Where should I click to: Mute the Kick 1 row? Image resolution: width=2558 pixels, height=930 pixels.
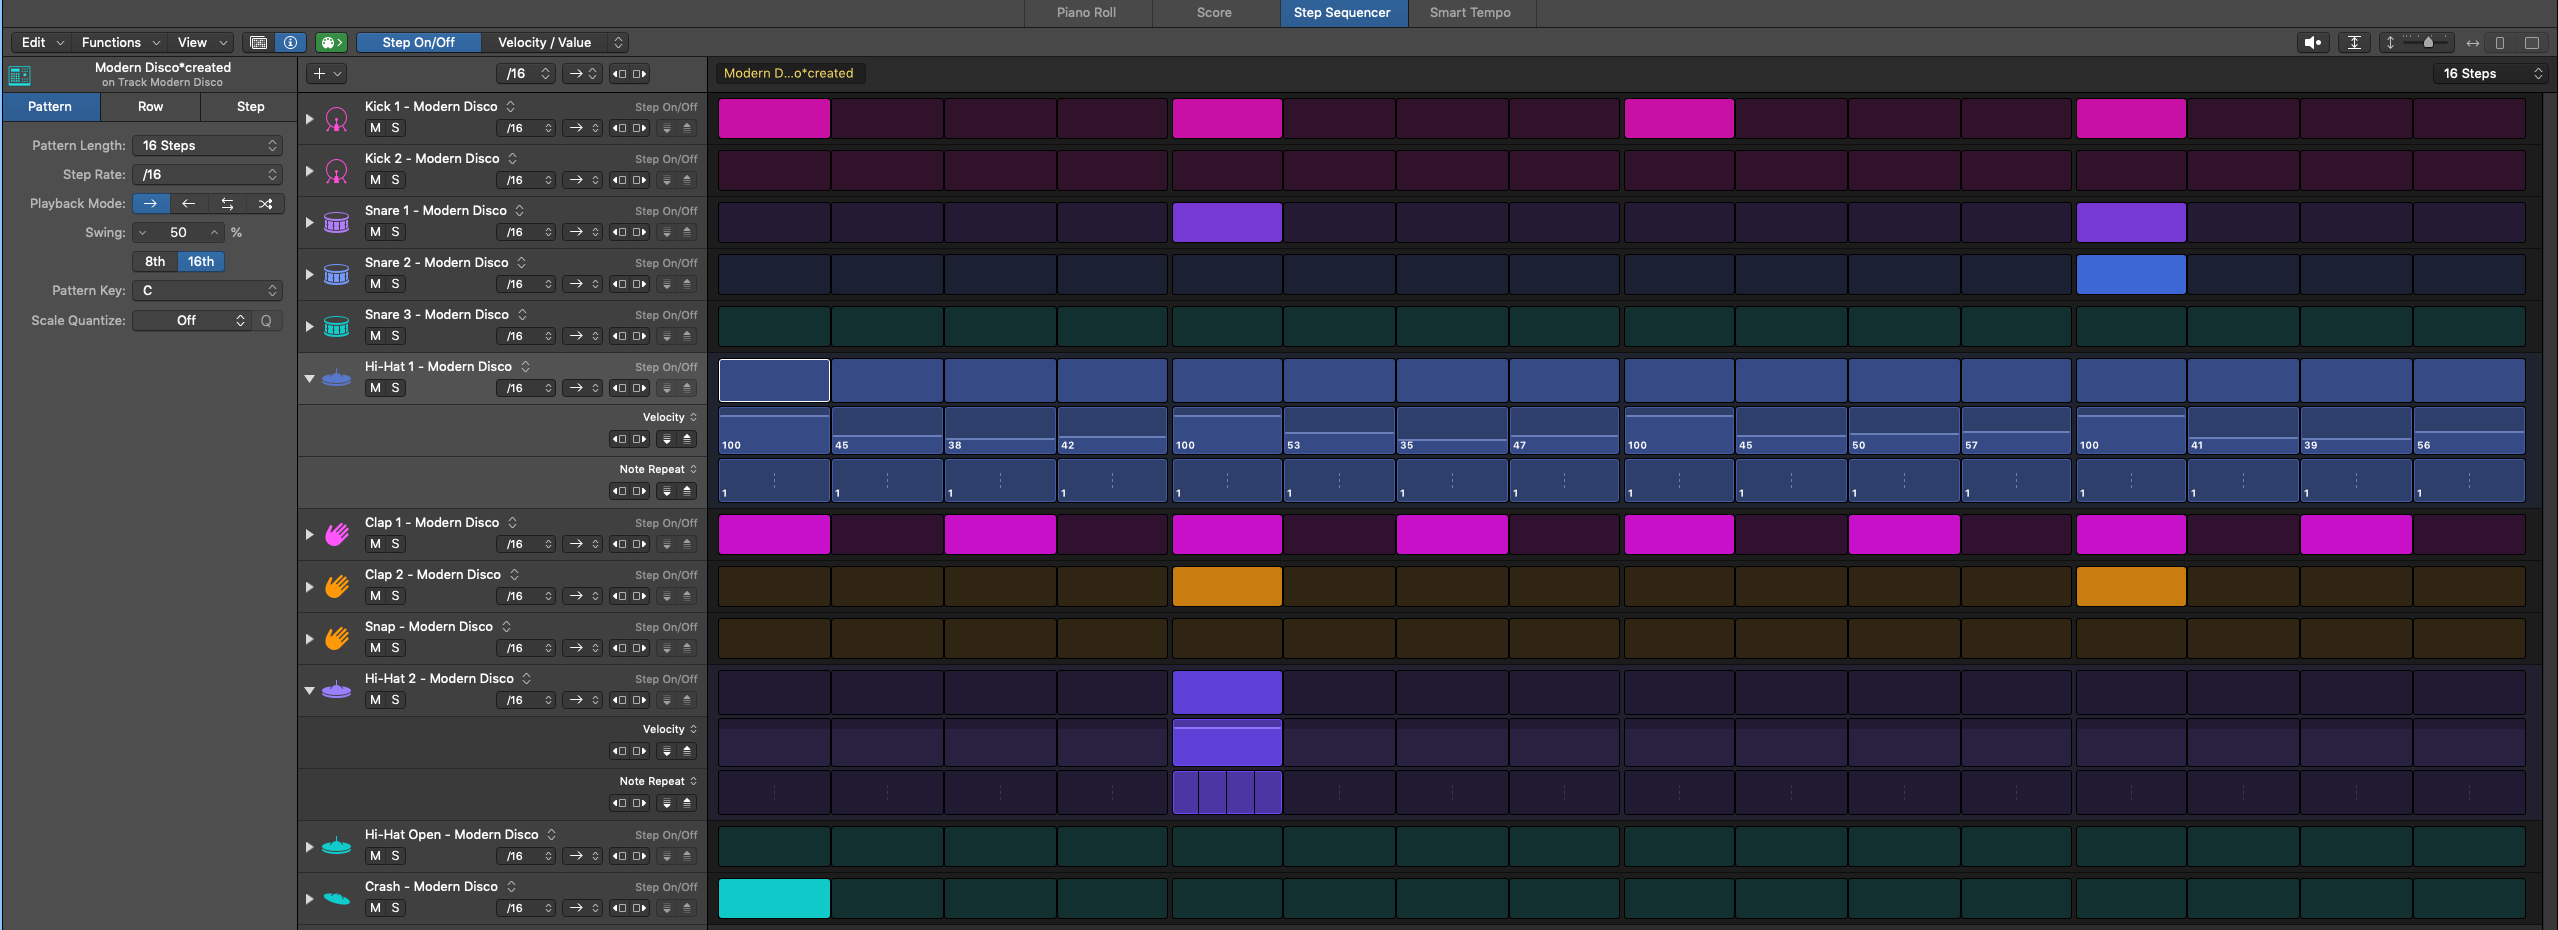pos(375,128)
